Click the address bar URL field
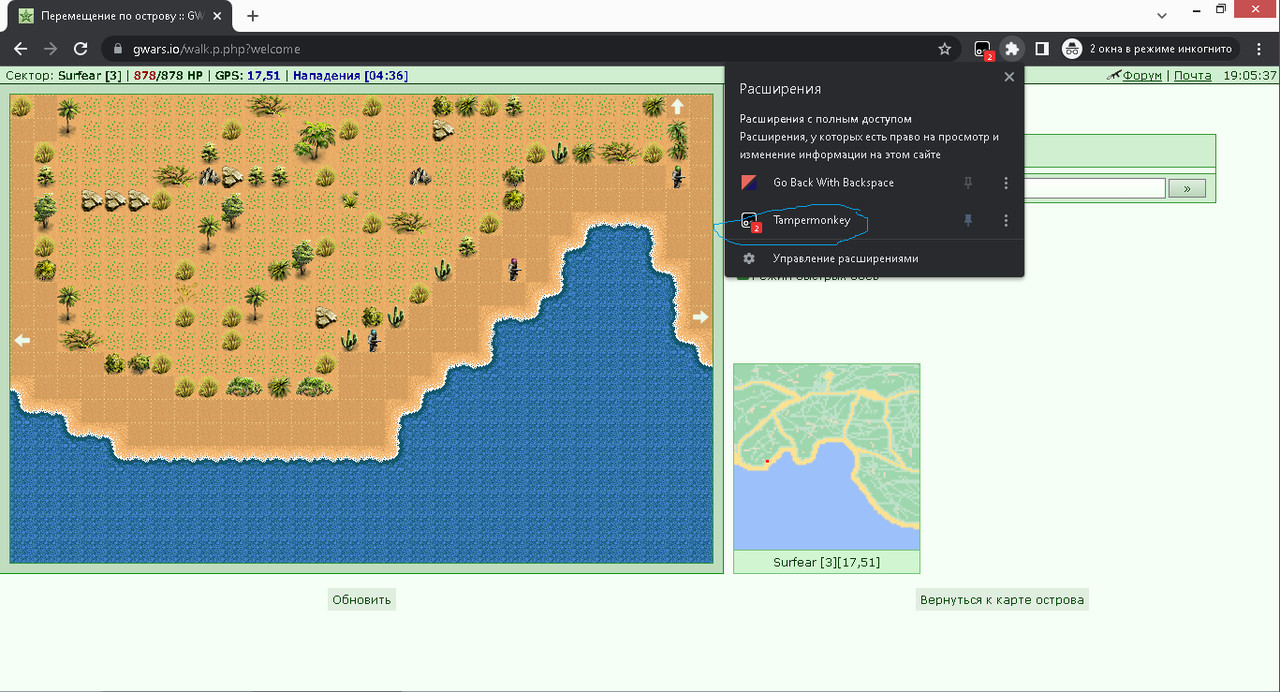The image size is (1280, 692). pos(530,48)
